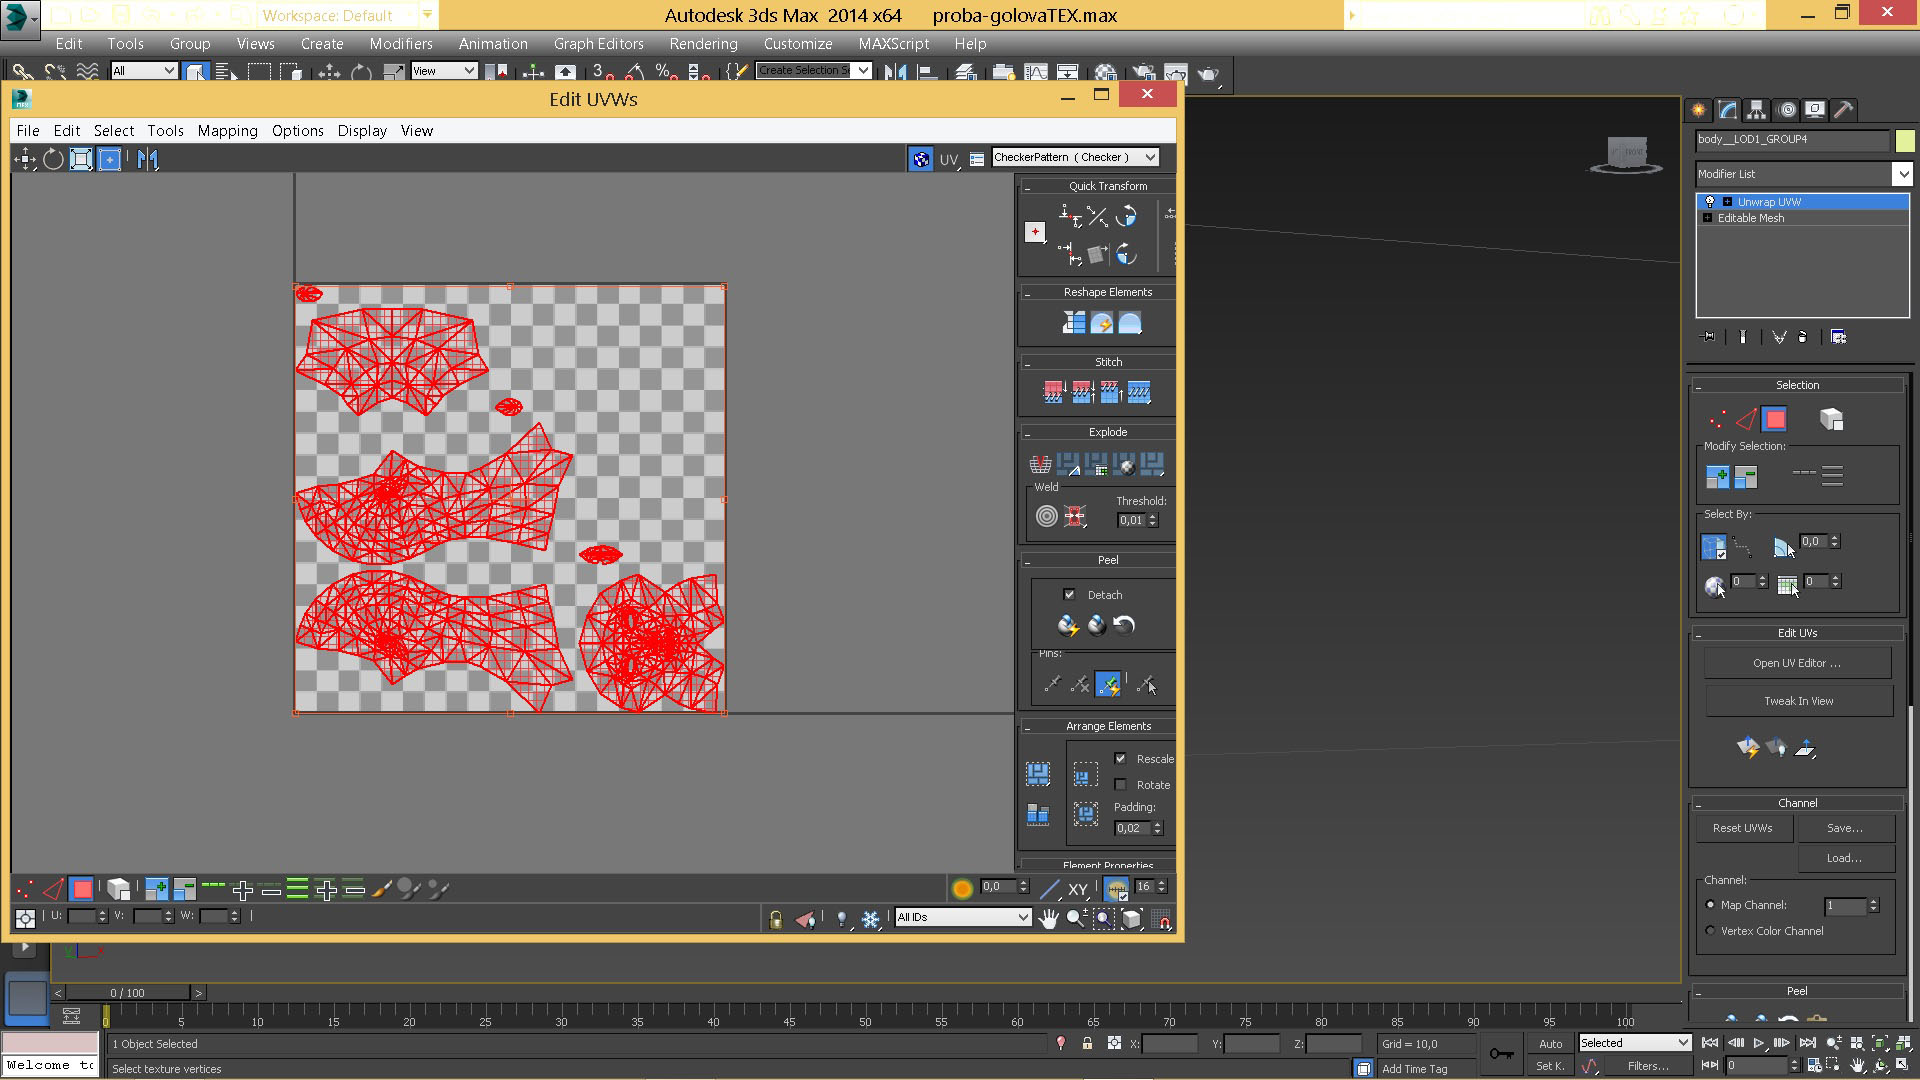Click the Pack Custom icon in Arrange Elements

(x=1038, y=774)
